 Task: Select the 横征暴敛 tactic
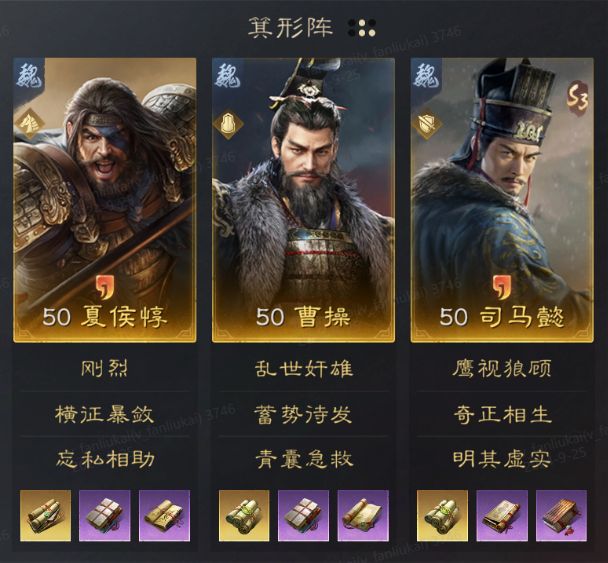[105, 414]
